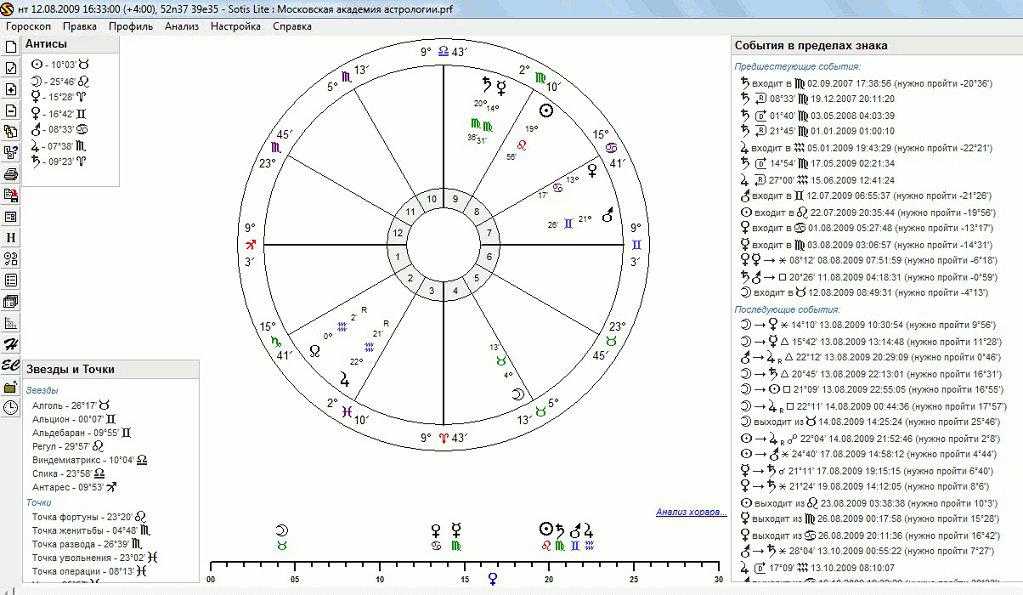Image resolution: width=1023 pixels, height=595 pixels.
Task: Select the Альдебаран - 09°55' star row
Action: 82,433
